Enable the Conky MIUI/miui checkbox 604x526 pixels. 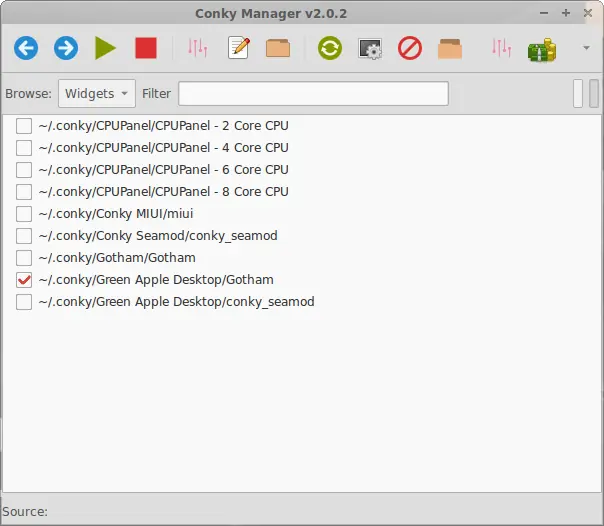pyautogui.click(x=24, y=214)
